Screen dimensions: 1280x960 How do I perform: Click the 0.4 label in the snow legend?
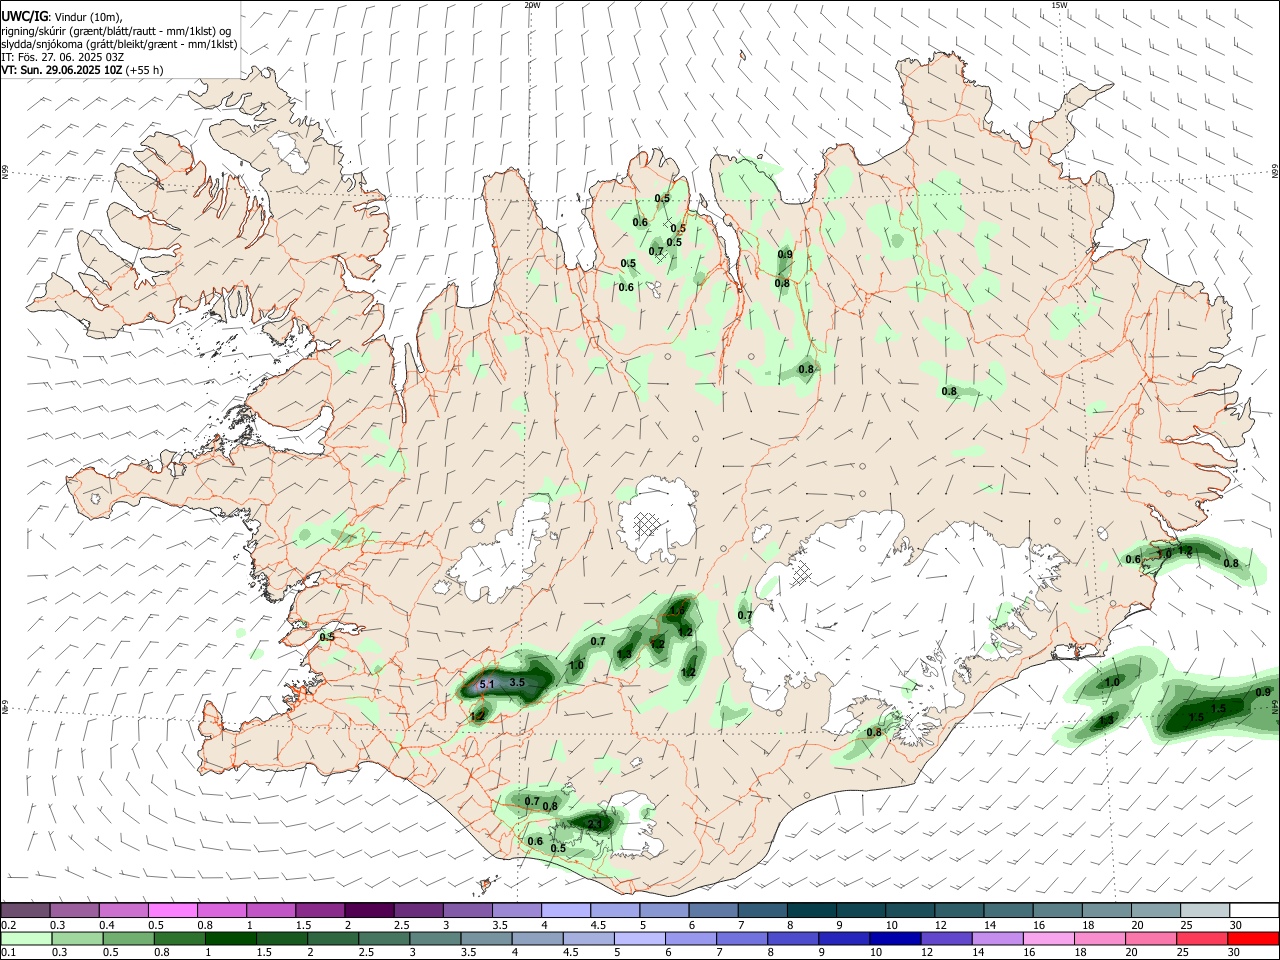pos(106,925)
